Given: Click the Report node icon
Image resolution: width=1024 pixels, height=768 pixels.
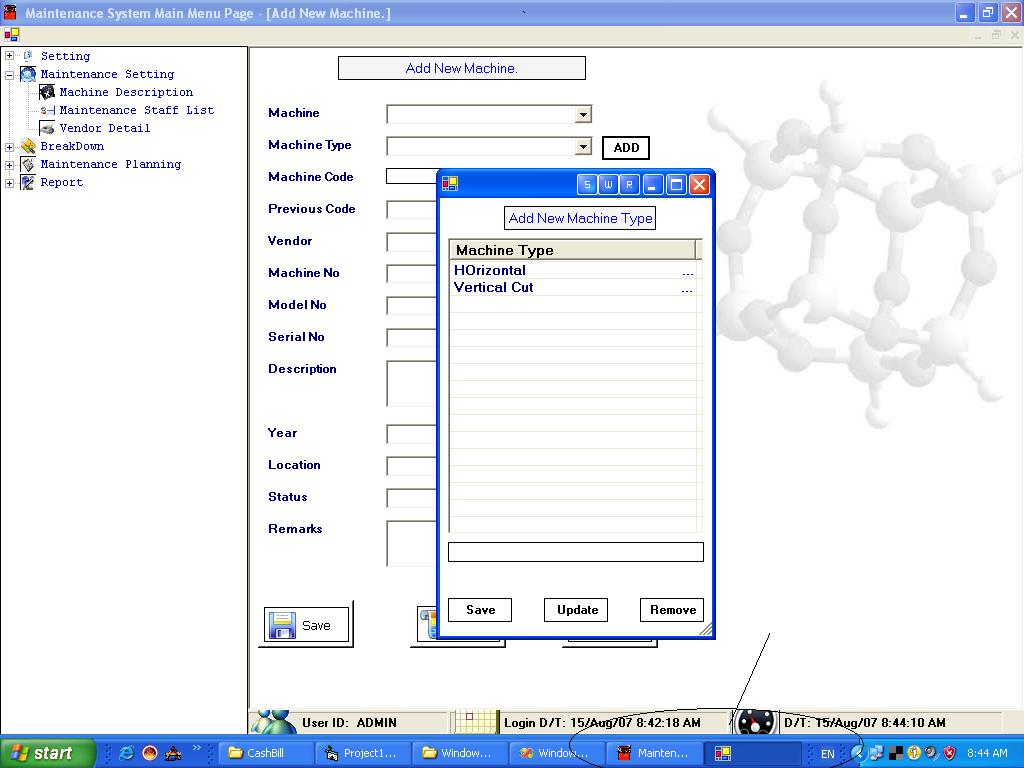Looking at the screenshot, I should tap(27, 182).
